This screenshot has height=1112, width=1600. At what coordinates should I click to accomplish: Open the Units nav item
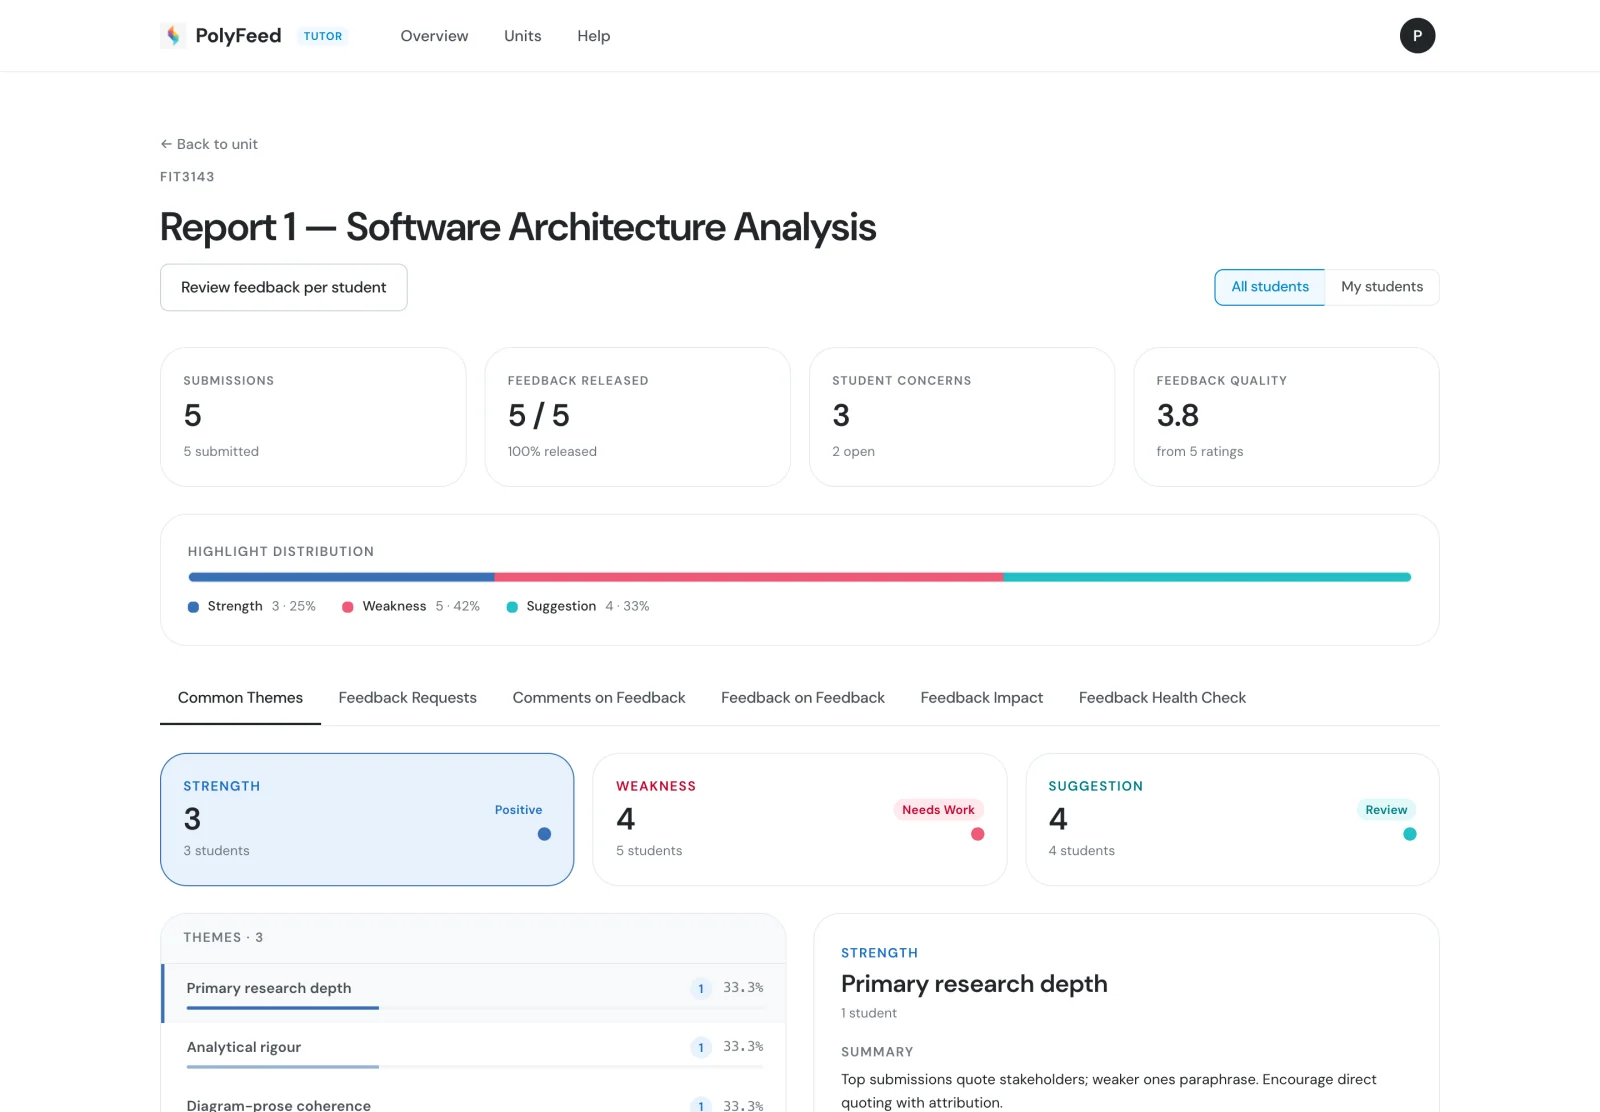point(522,36)
